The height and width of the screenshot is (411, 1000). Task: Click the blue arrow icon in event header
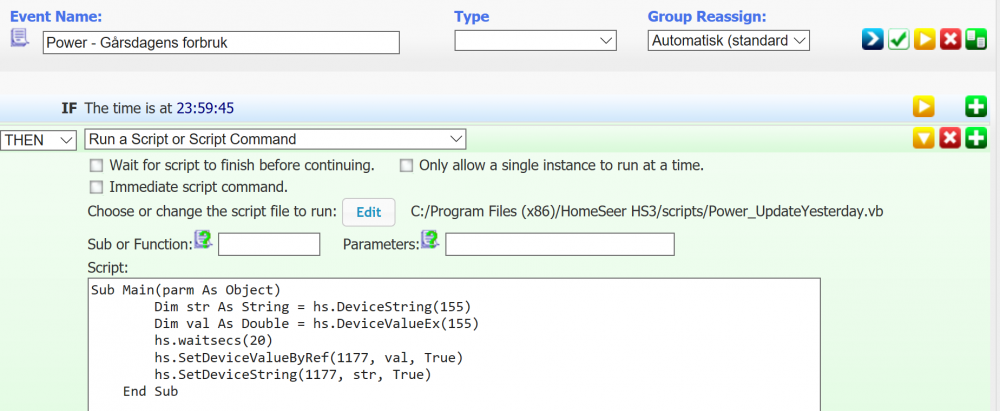pyautogui.click(x=873, y=40)
